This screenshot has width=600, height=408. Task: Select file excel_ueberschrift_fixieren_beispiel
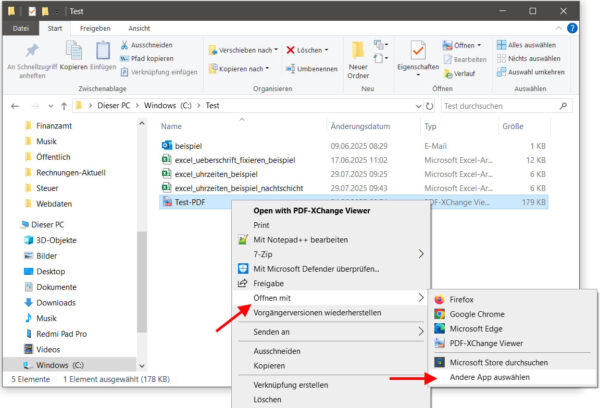coord(235,160)
